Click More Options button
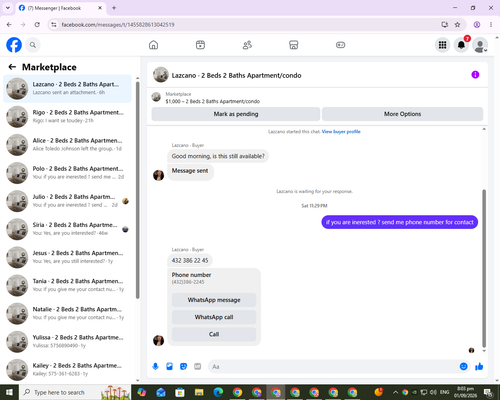 [x=402, y=114]
